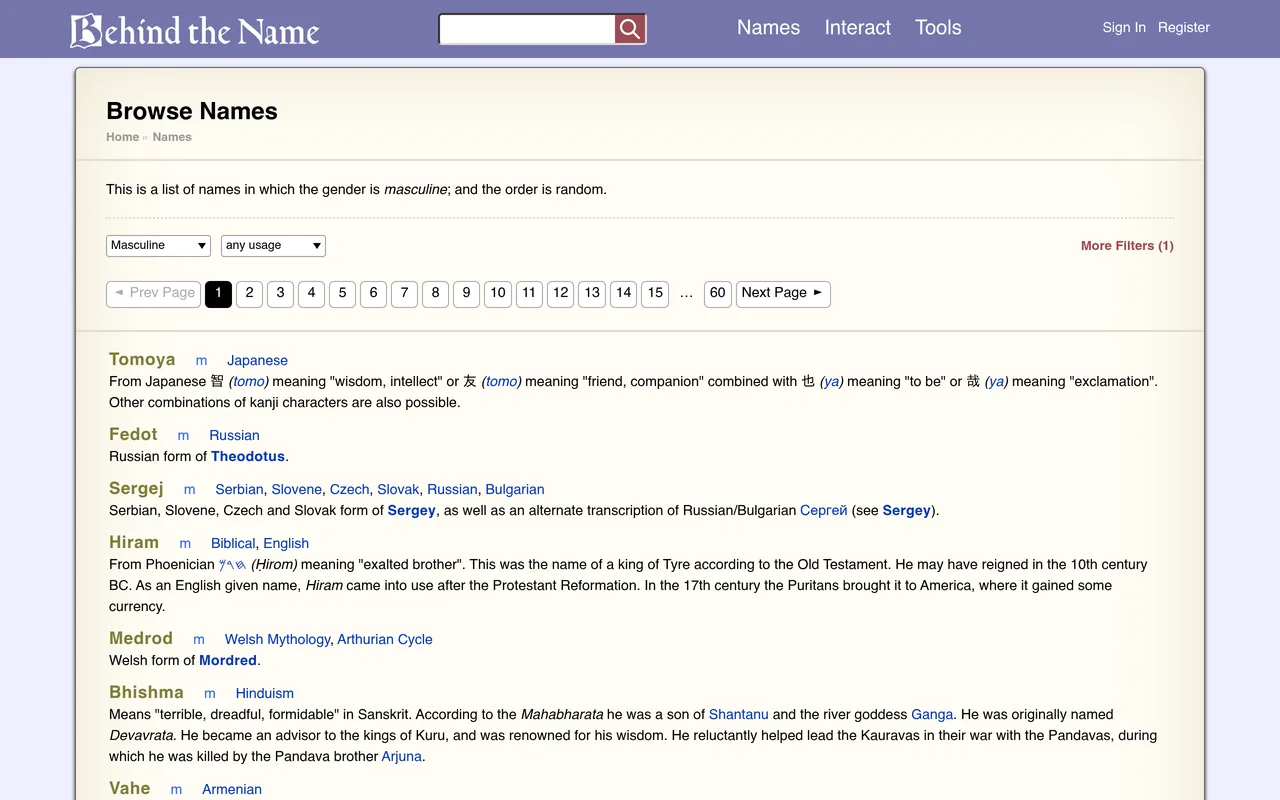Screen dimensions: 1280x800
Task: Click the Armenian usage link
Action: click(x=232, y=790)
